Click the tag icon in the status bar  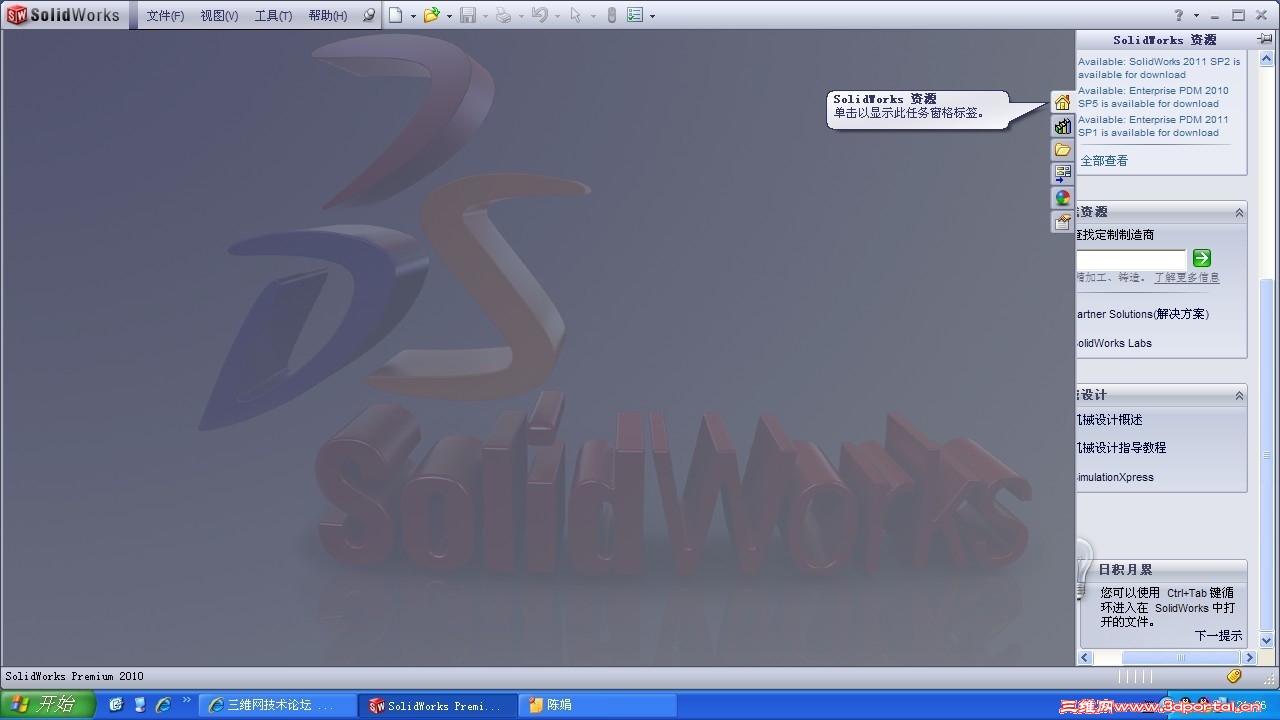[1234, 677]
